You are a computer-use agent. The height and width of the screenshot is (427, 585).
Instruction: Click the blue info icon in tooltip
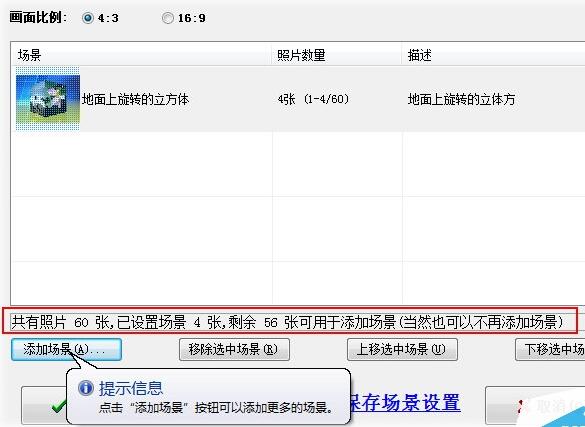tap(86, 388)
